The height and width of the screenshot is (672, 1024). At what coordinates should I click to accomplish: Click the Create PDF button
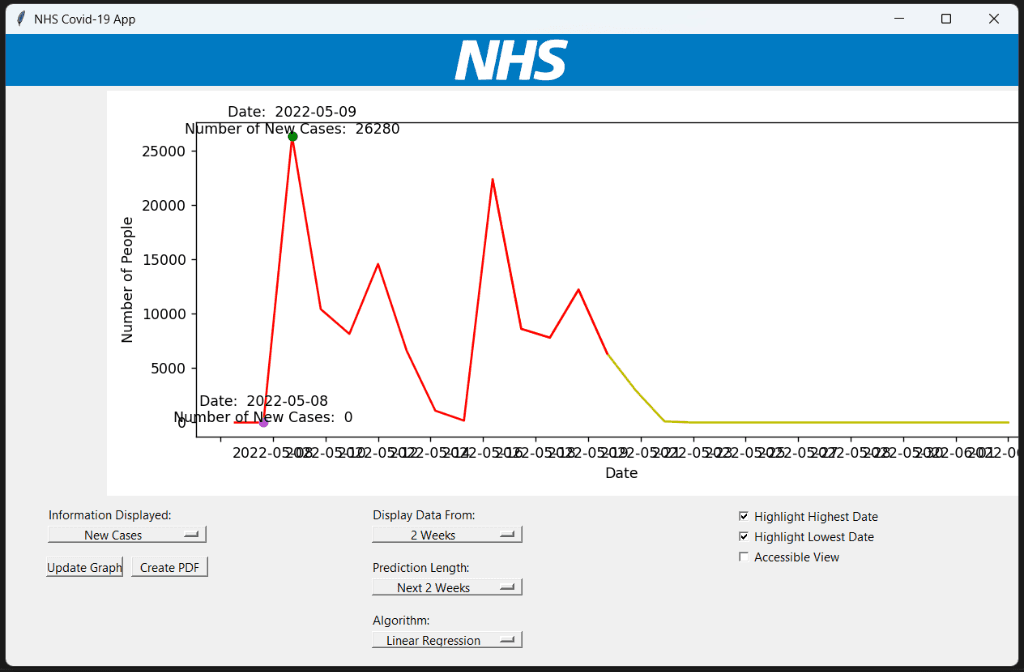coord(170,568)
